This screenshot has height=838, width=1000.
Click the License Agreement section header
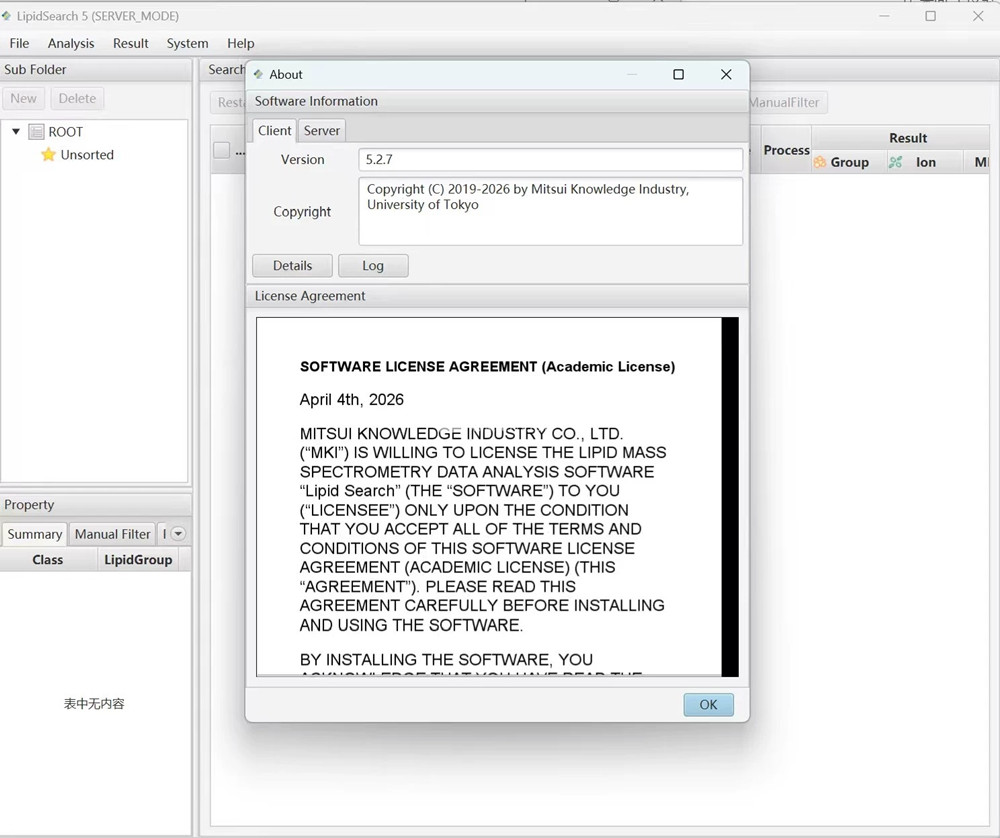(x=497, y=296)
